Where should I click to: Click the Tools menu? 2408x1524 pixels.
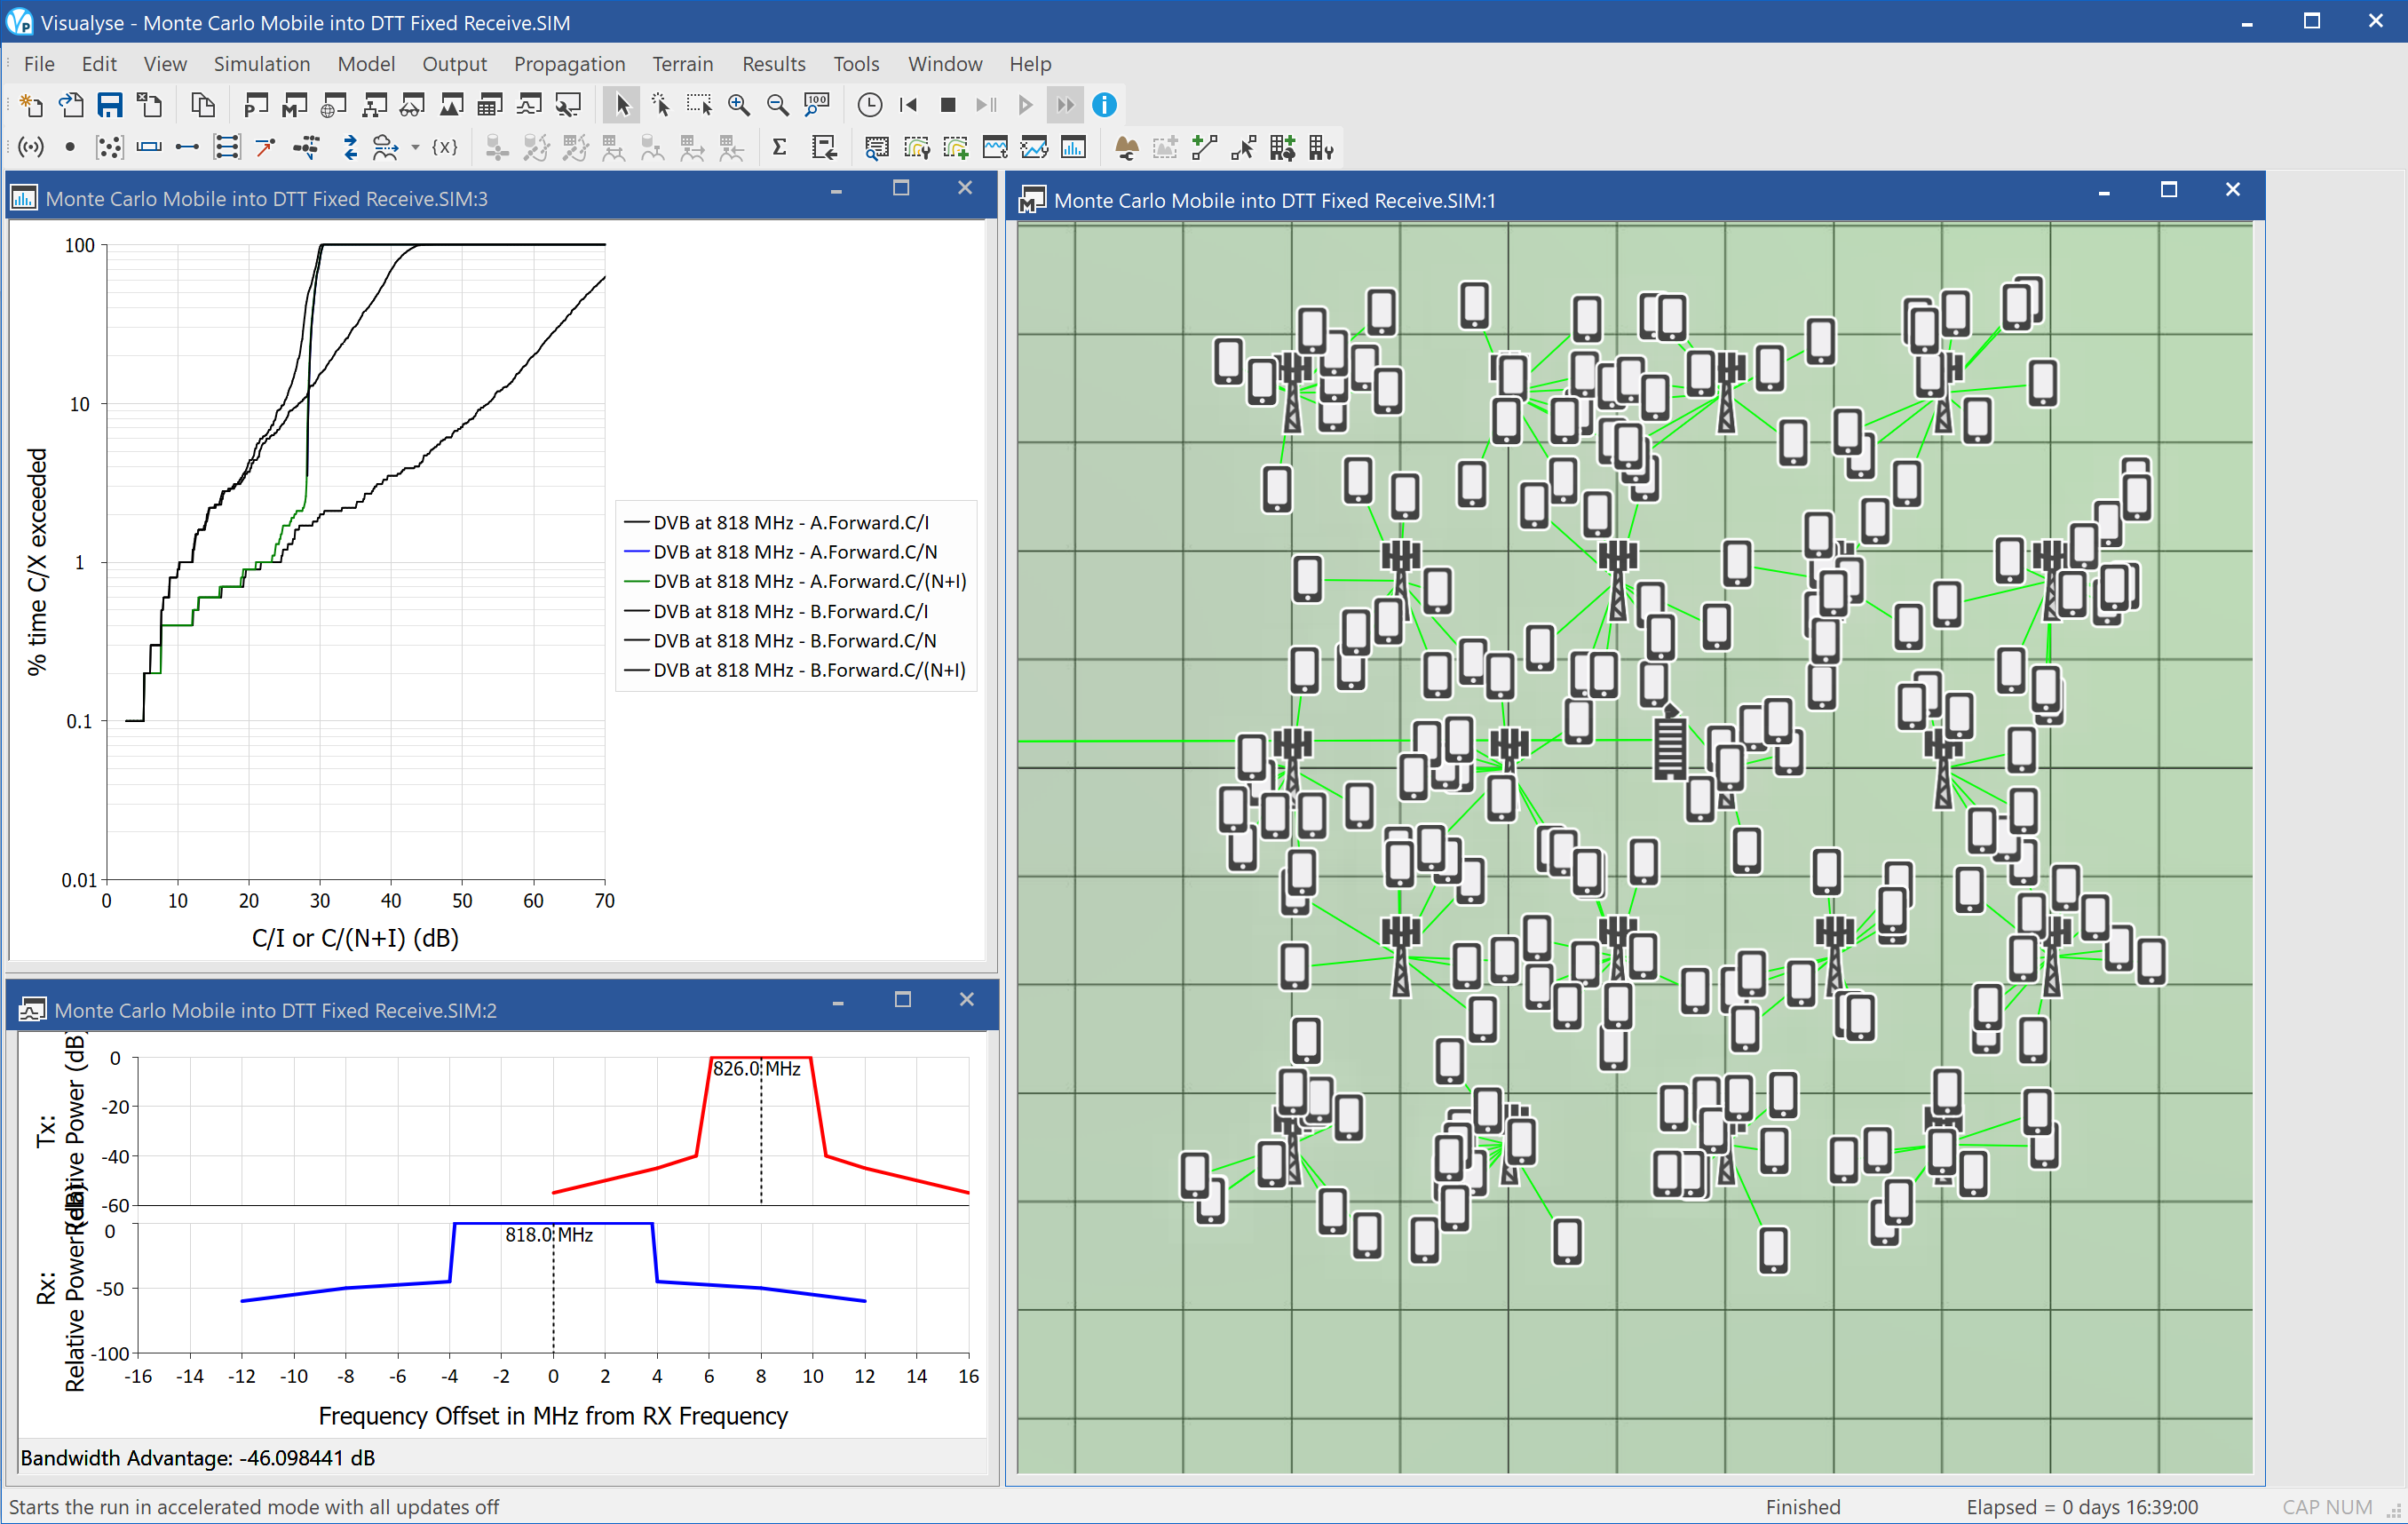pyautogui.click(x=855, y=63)
